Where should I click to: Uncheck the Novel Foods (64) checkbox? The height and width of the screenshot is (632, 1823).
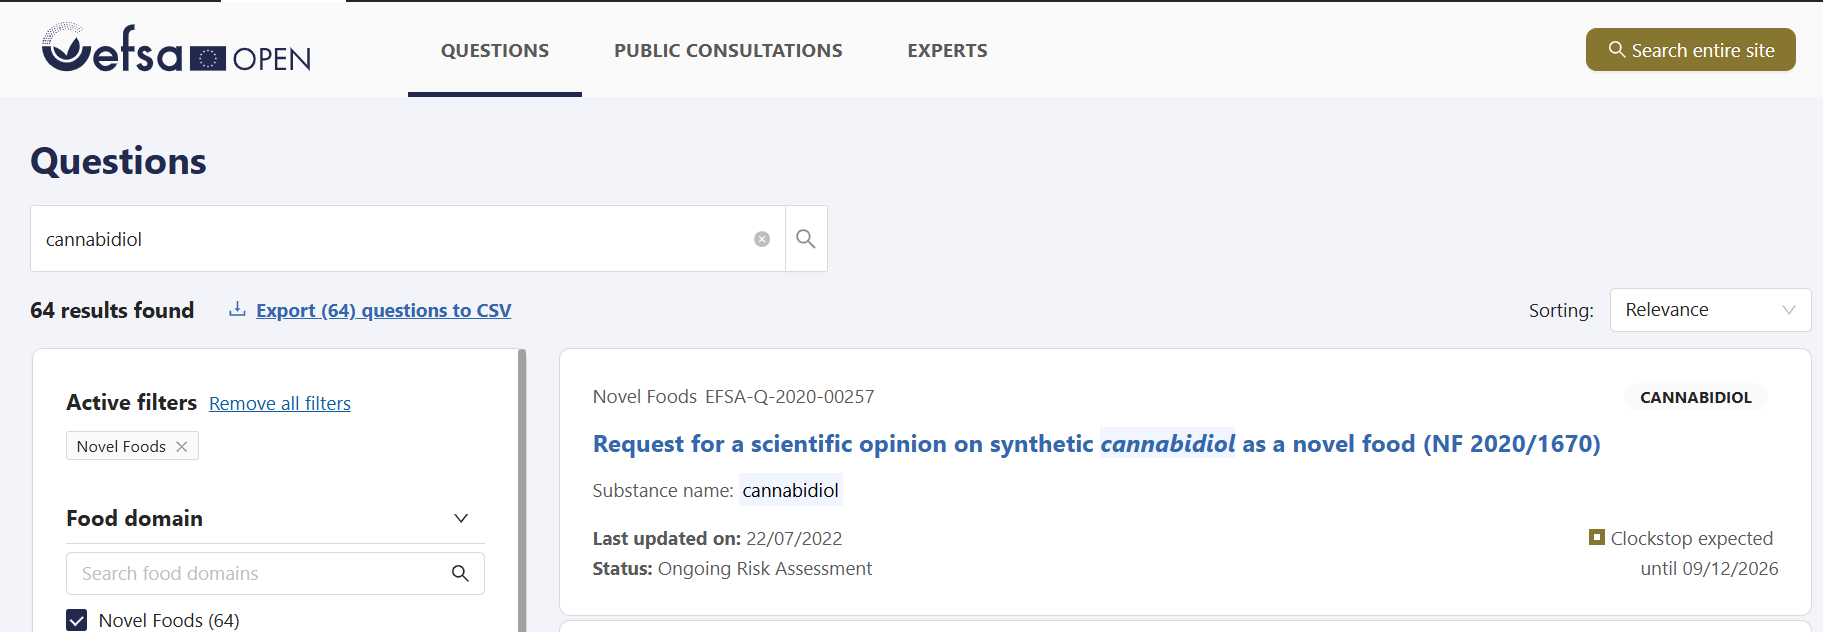click(x=77, y=620)
